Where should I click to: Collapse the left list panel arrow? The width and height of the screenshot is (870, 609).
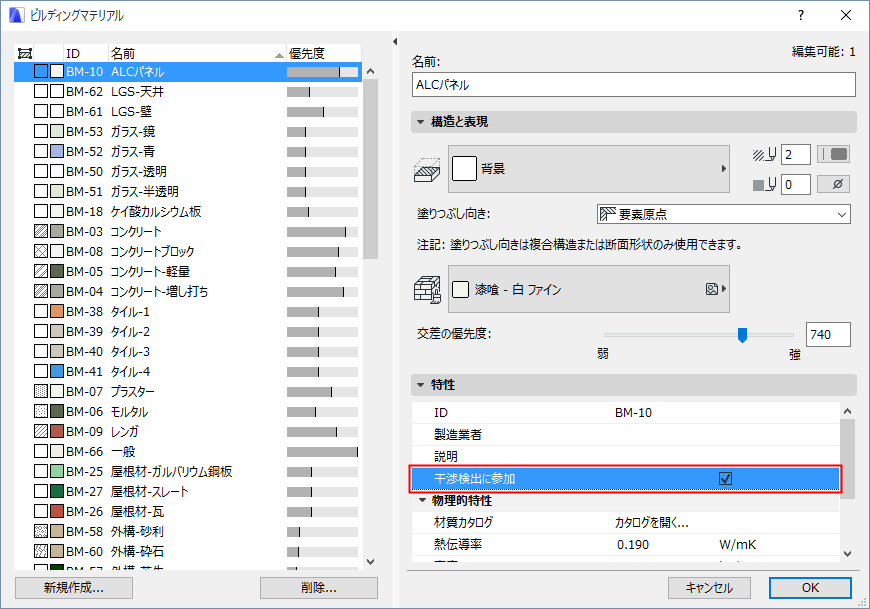(x=395, y=42)
